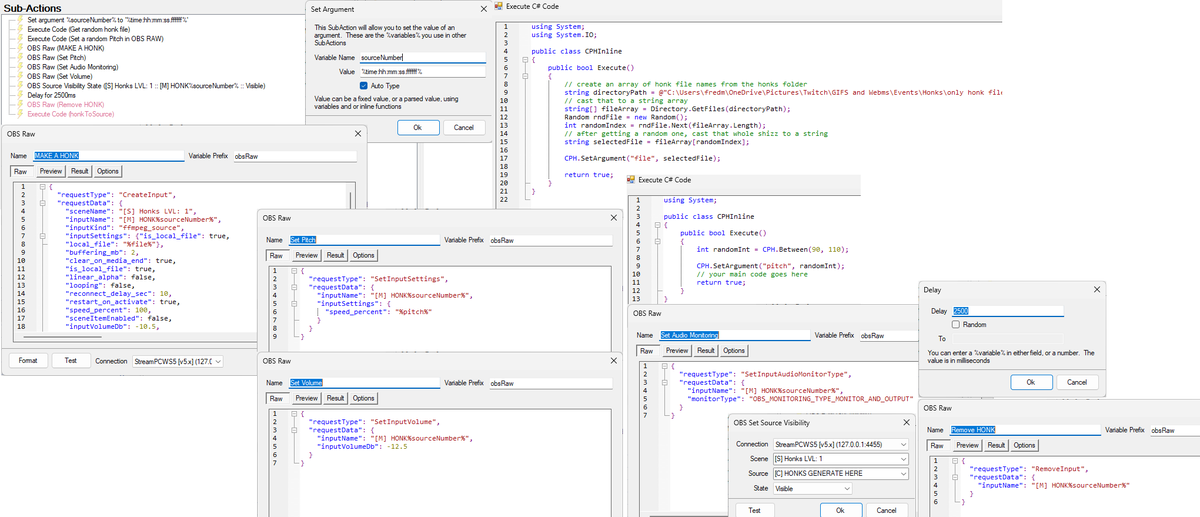Close the OBS Set Source Visibility dialog

906,423
